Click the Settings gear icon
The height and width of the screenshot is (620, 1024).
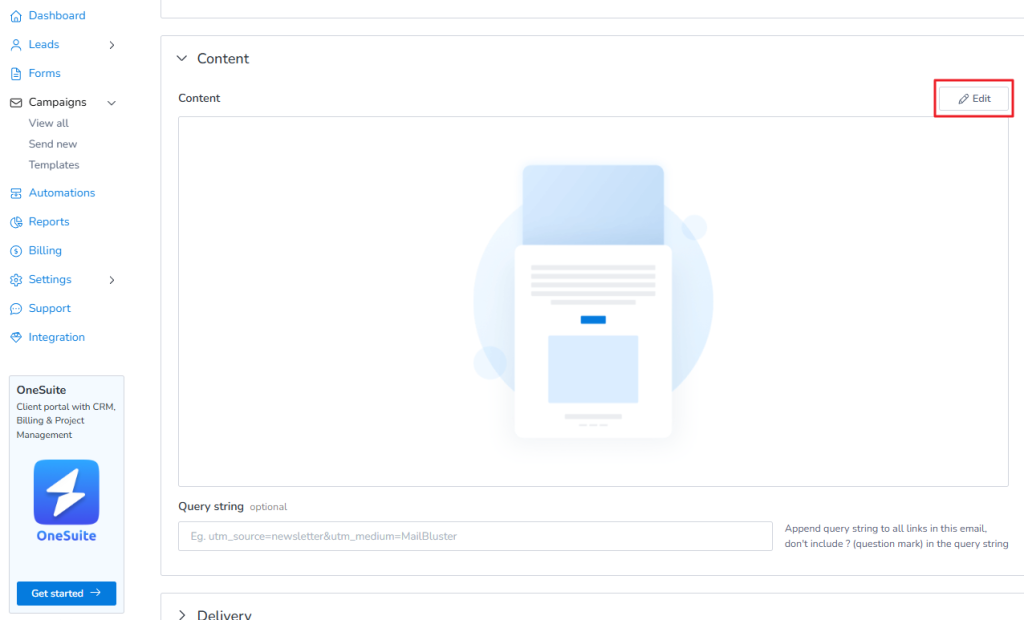pos(16,280)
